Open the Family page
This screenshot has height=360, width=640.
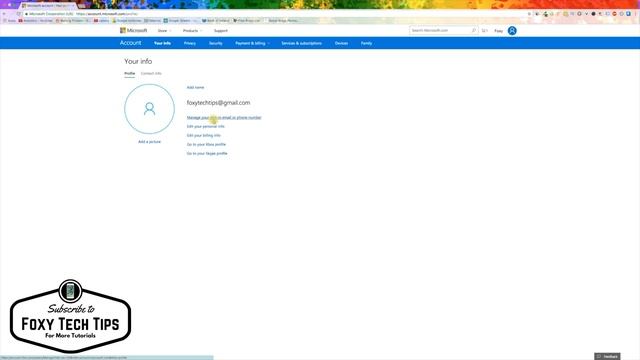tap(366, 43)
